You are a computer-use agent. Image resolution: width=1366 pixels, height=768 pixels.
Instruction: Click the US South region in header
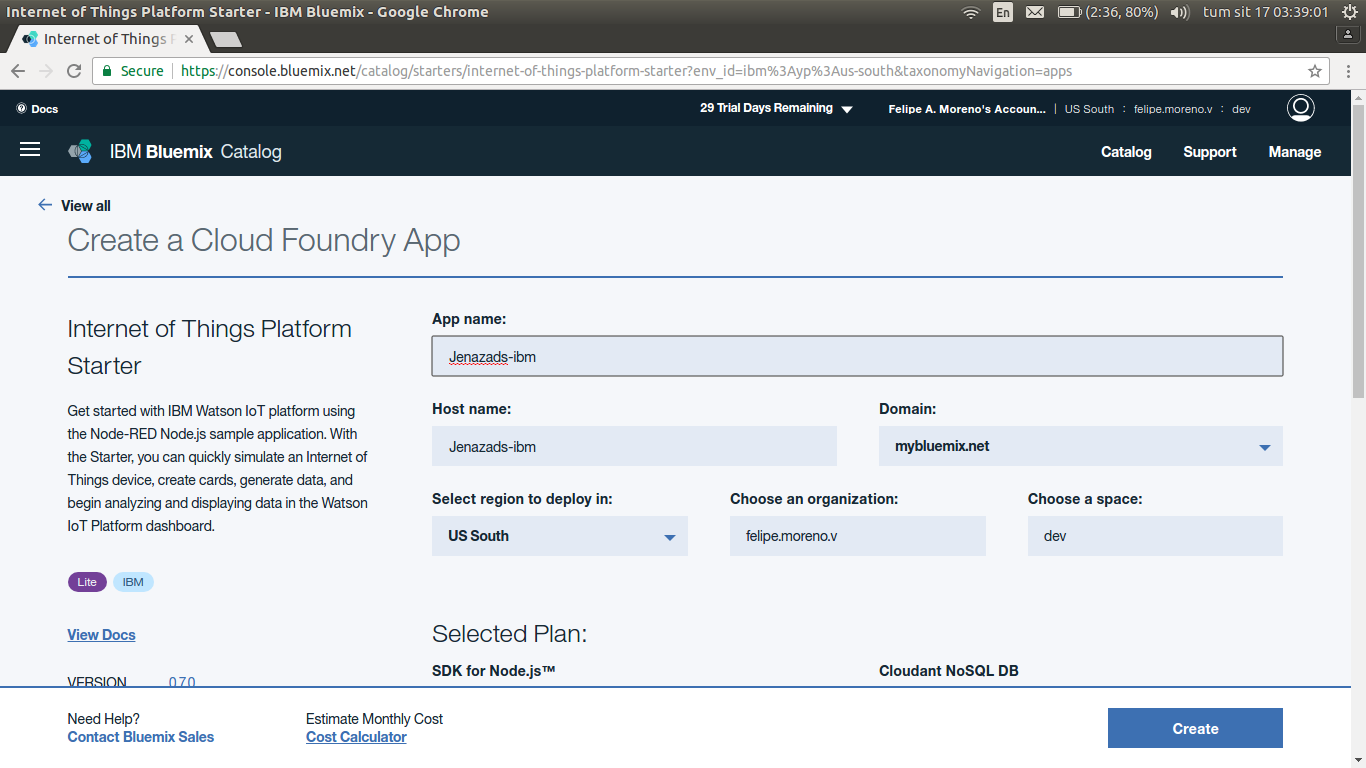coord(1089,109)
